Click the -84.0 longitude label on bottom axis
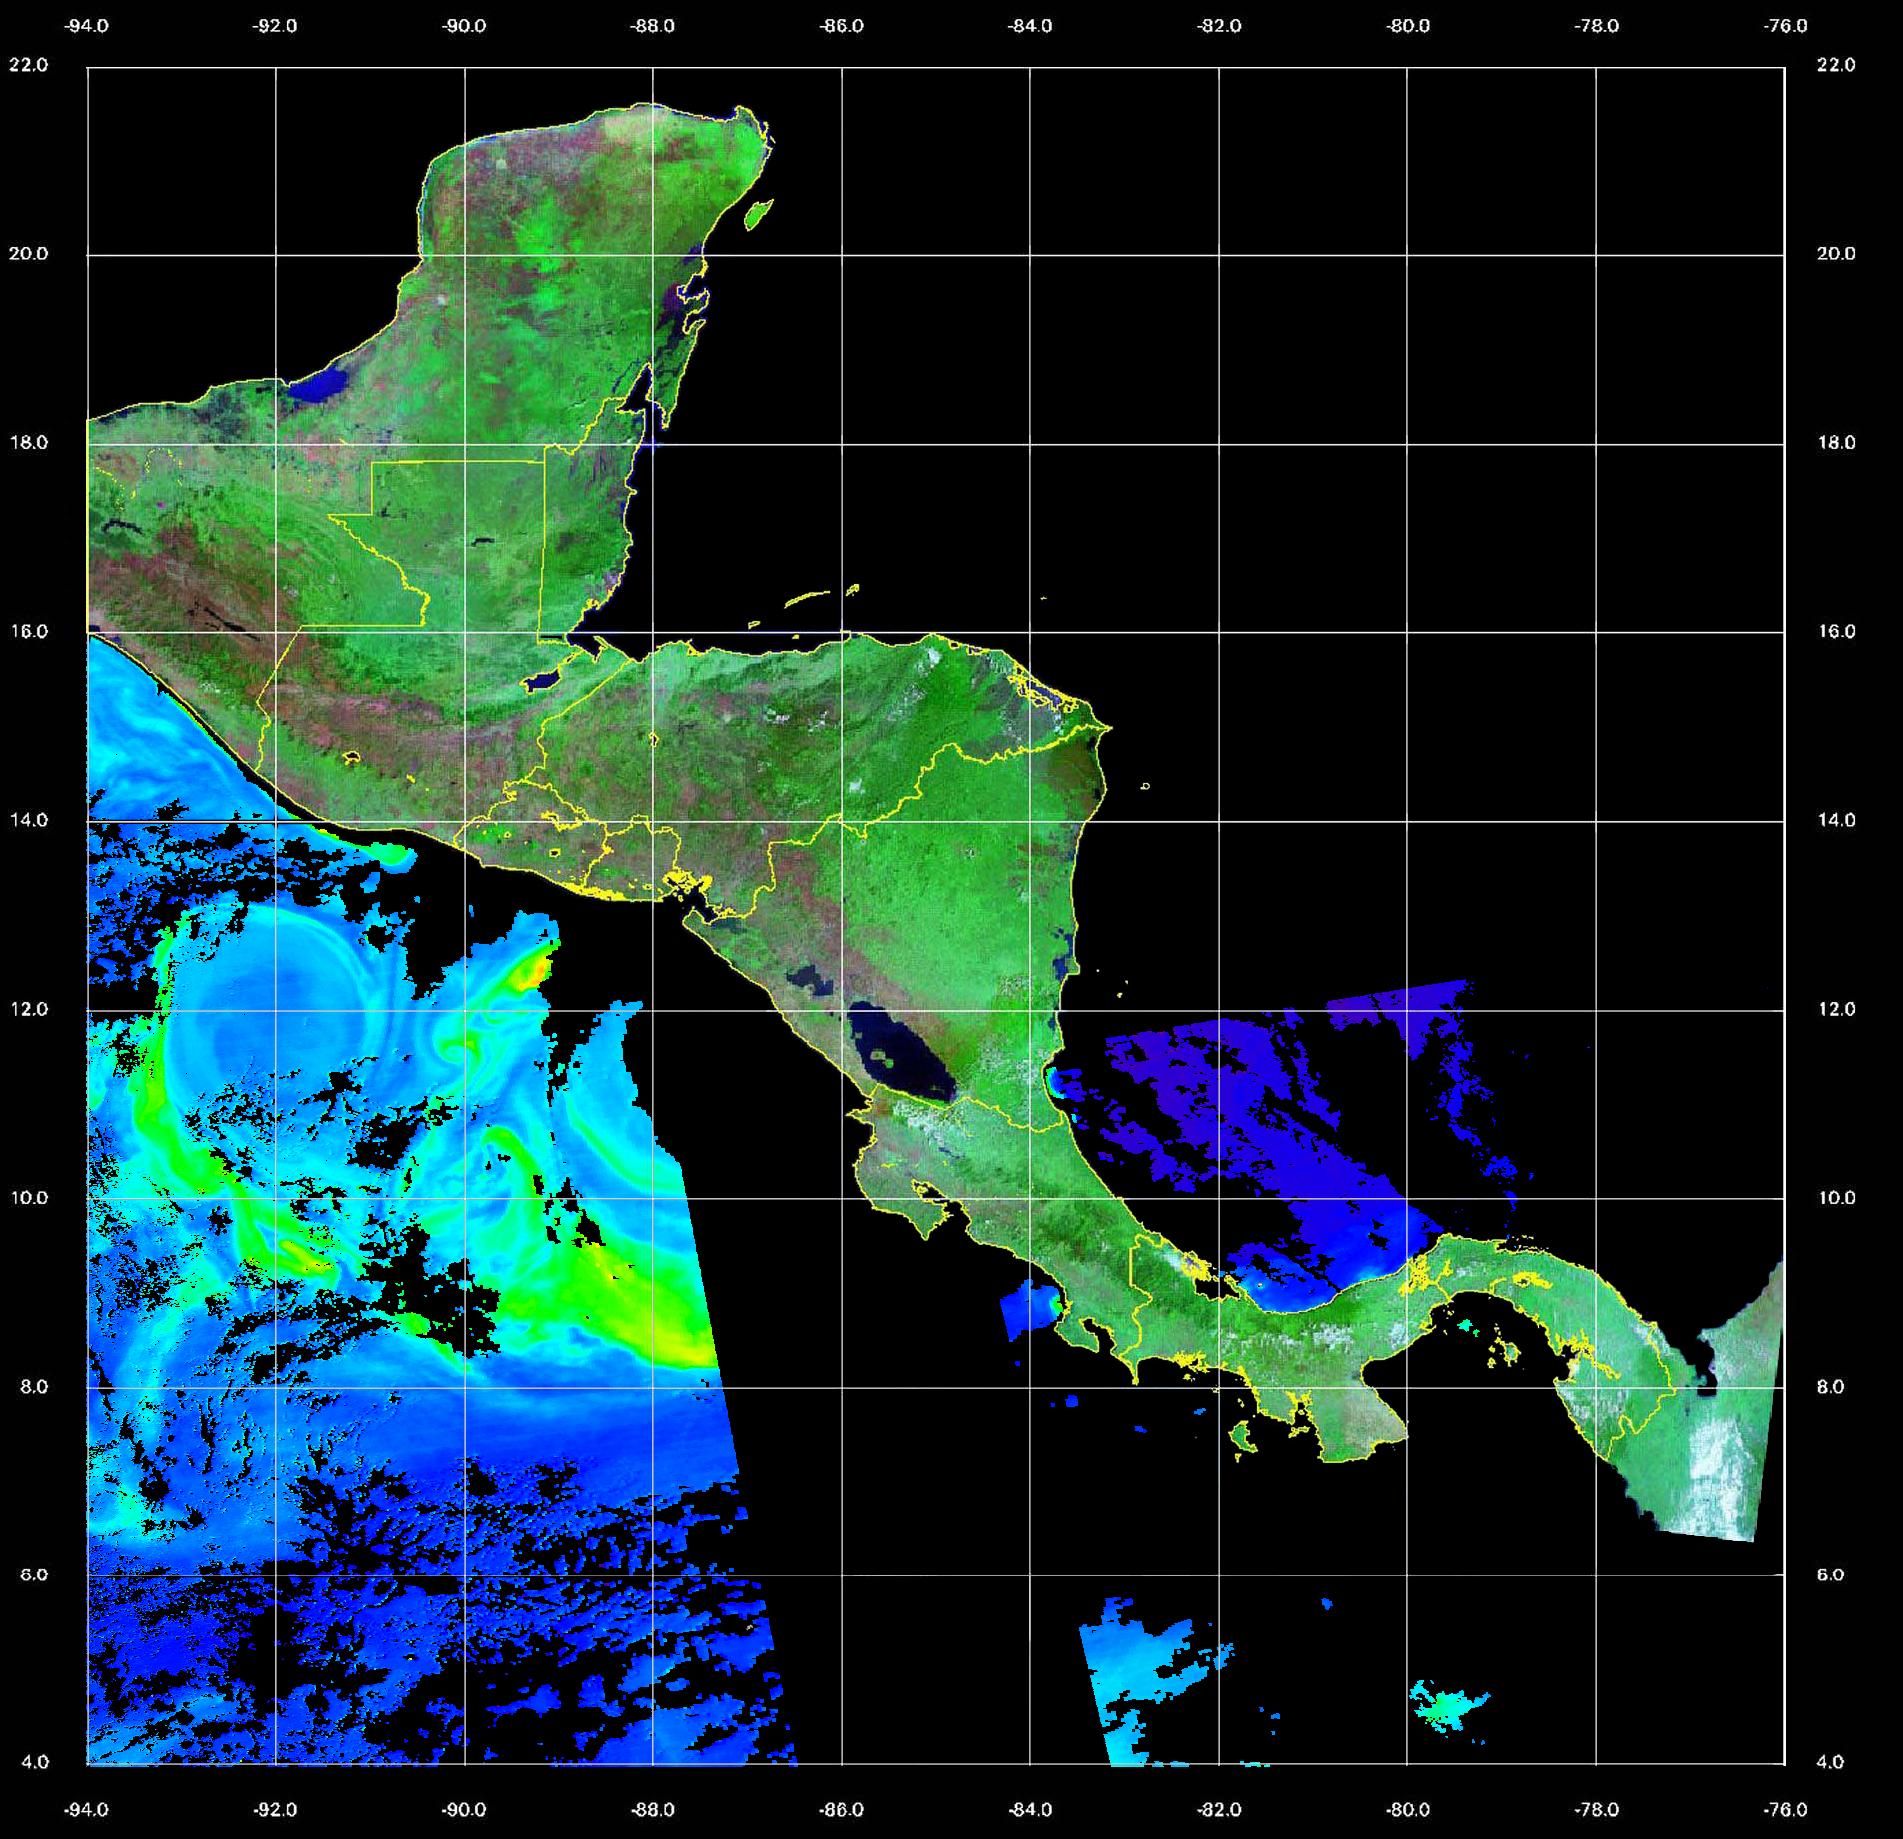The width and height of the screenshot is (1903, 1839). click(x=1030, y=1809)
